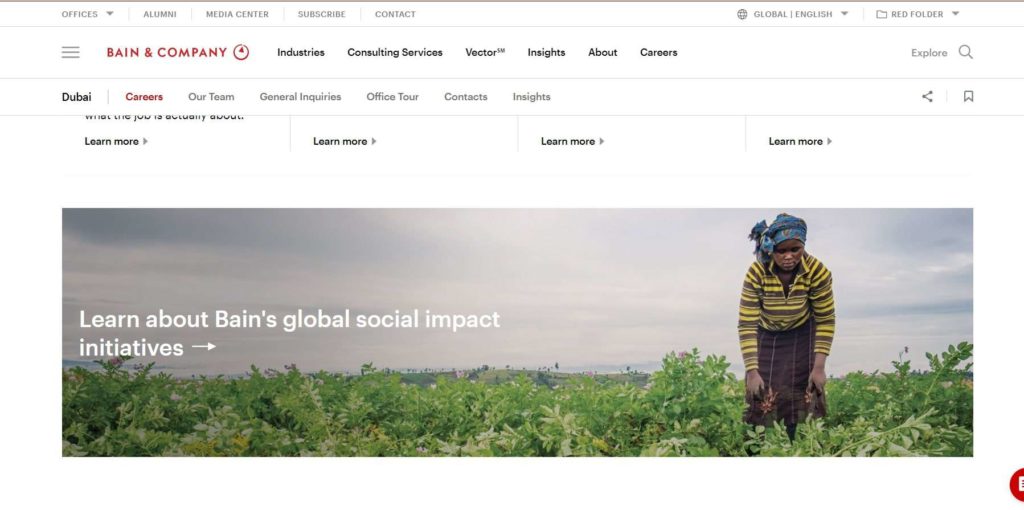Click the share icon
The width and height of the screenshot is (1024, 510).
tap(927, 97)
